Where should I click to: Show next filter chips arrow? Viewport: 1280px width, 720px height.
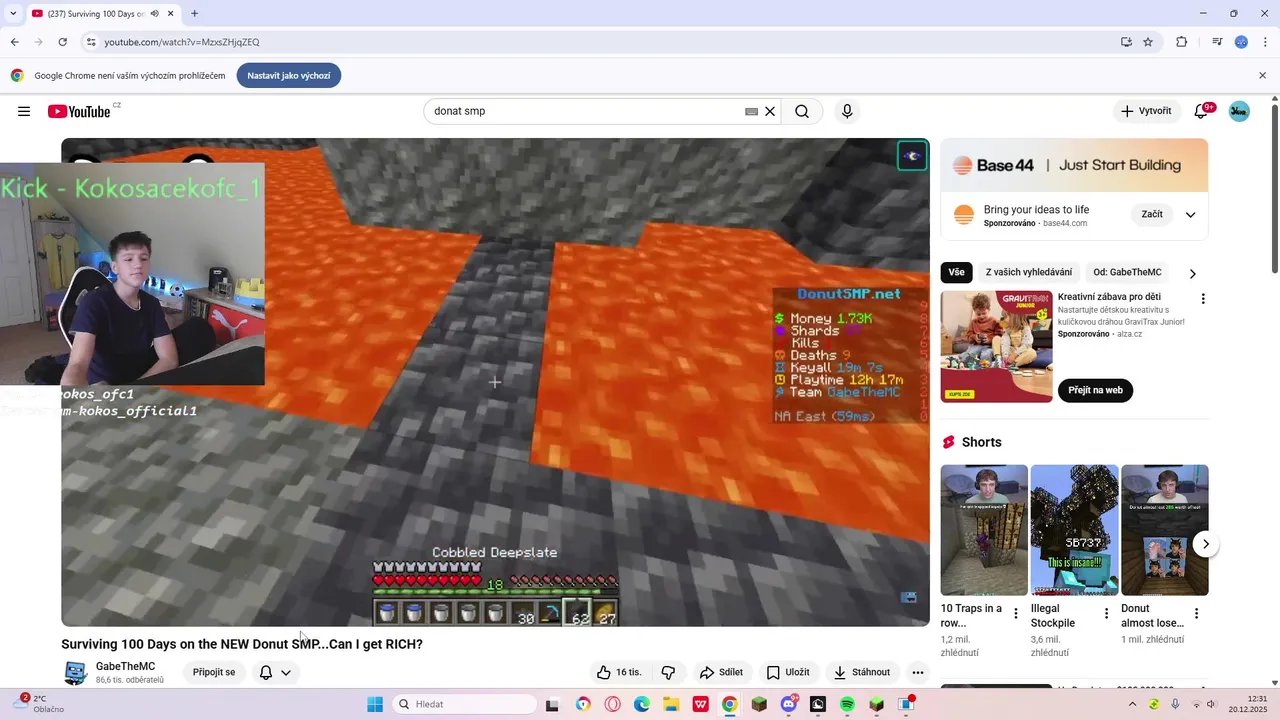pyautogui.click(x=1192, y=273)
